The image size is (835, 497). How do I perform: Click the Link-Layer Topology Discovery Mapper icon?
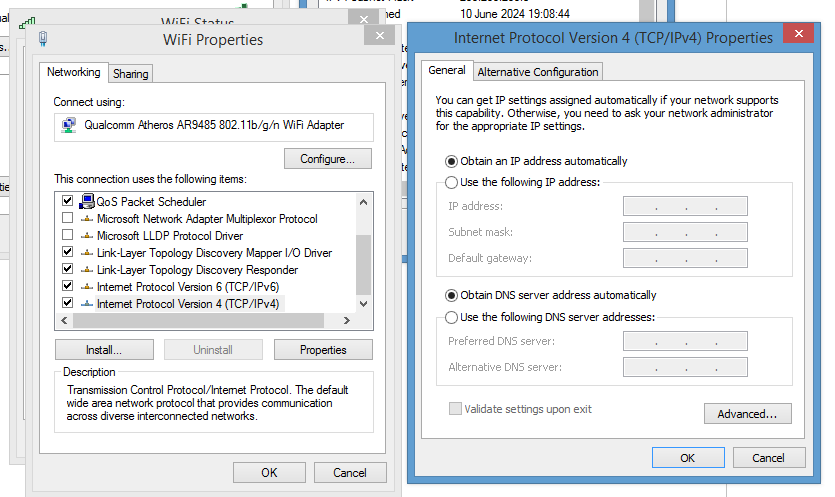tap(87, 253)
